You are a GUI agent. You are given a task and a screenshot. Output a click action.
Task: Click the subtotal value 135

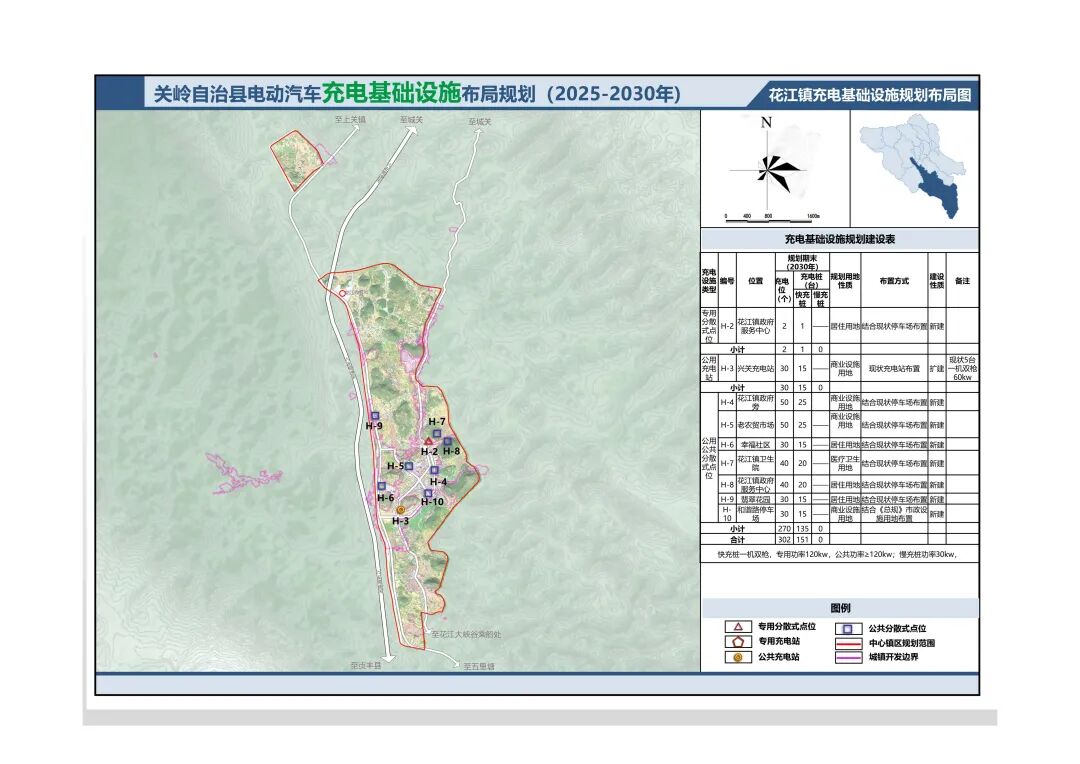[x=802, y=529]
